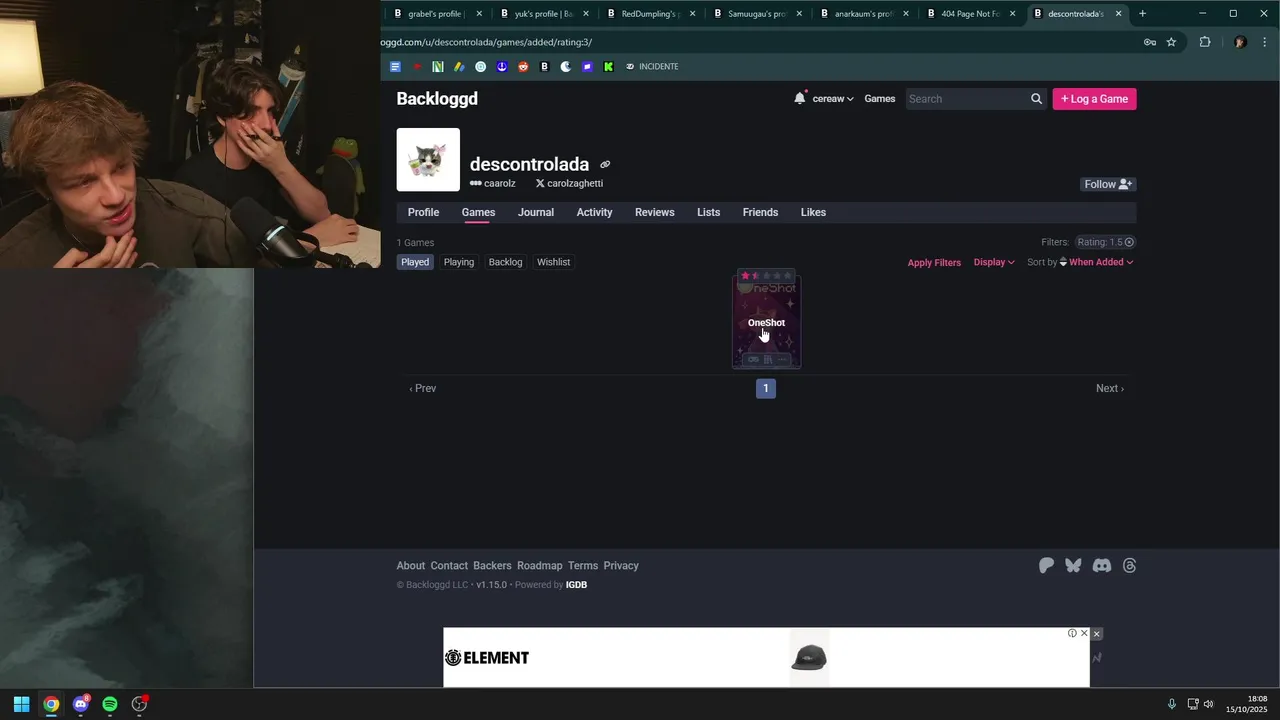1280x720 pixels.
Task: Switch to the Profile tab
Action: pyautogui.click(x=423, y=212)
